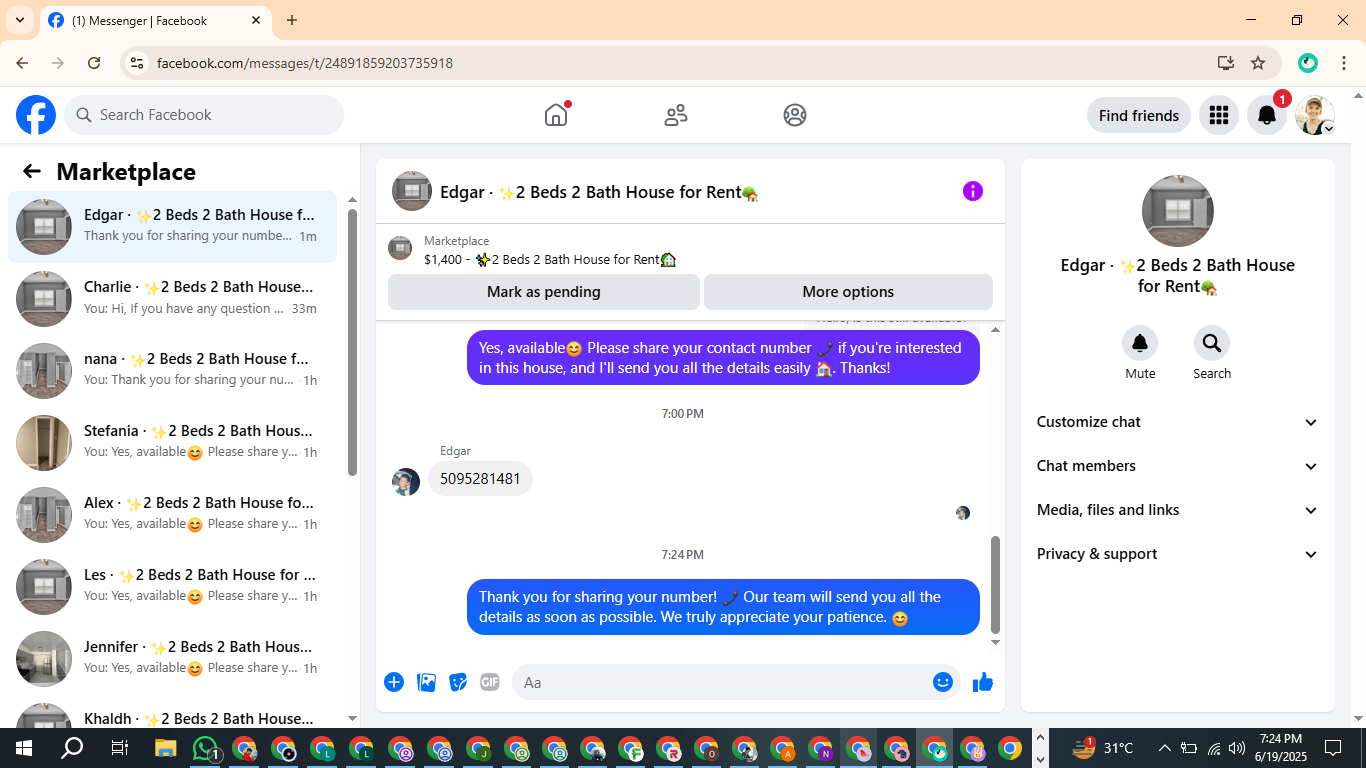Open Edgar's large listing photo in side panel
Image resolution: width=1366 pixels, height=768 pixels.
pos(1178,211)
